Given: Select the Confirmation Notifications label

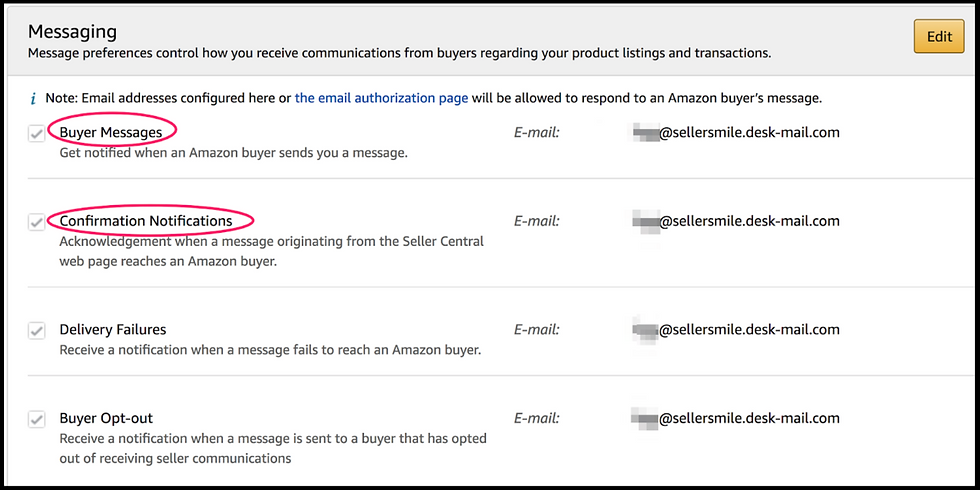Looking at the screenshot, I should coord(145,221).
